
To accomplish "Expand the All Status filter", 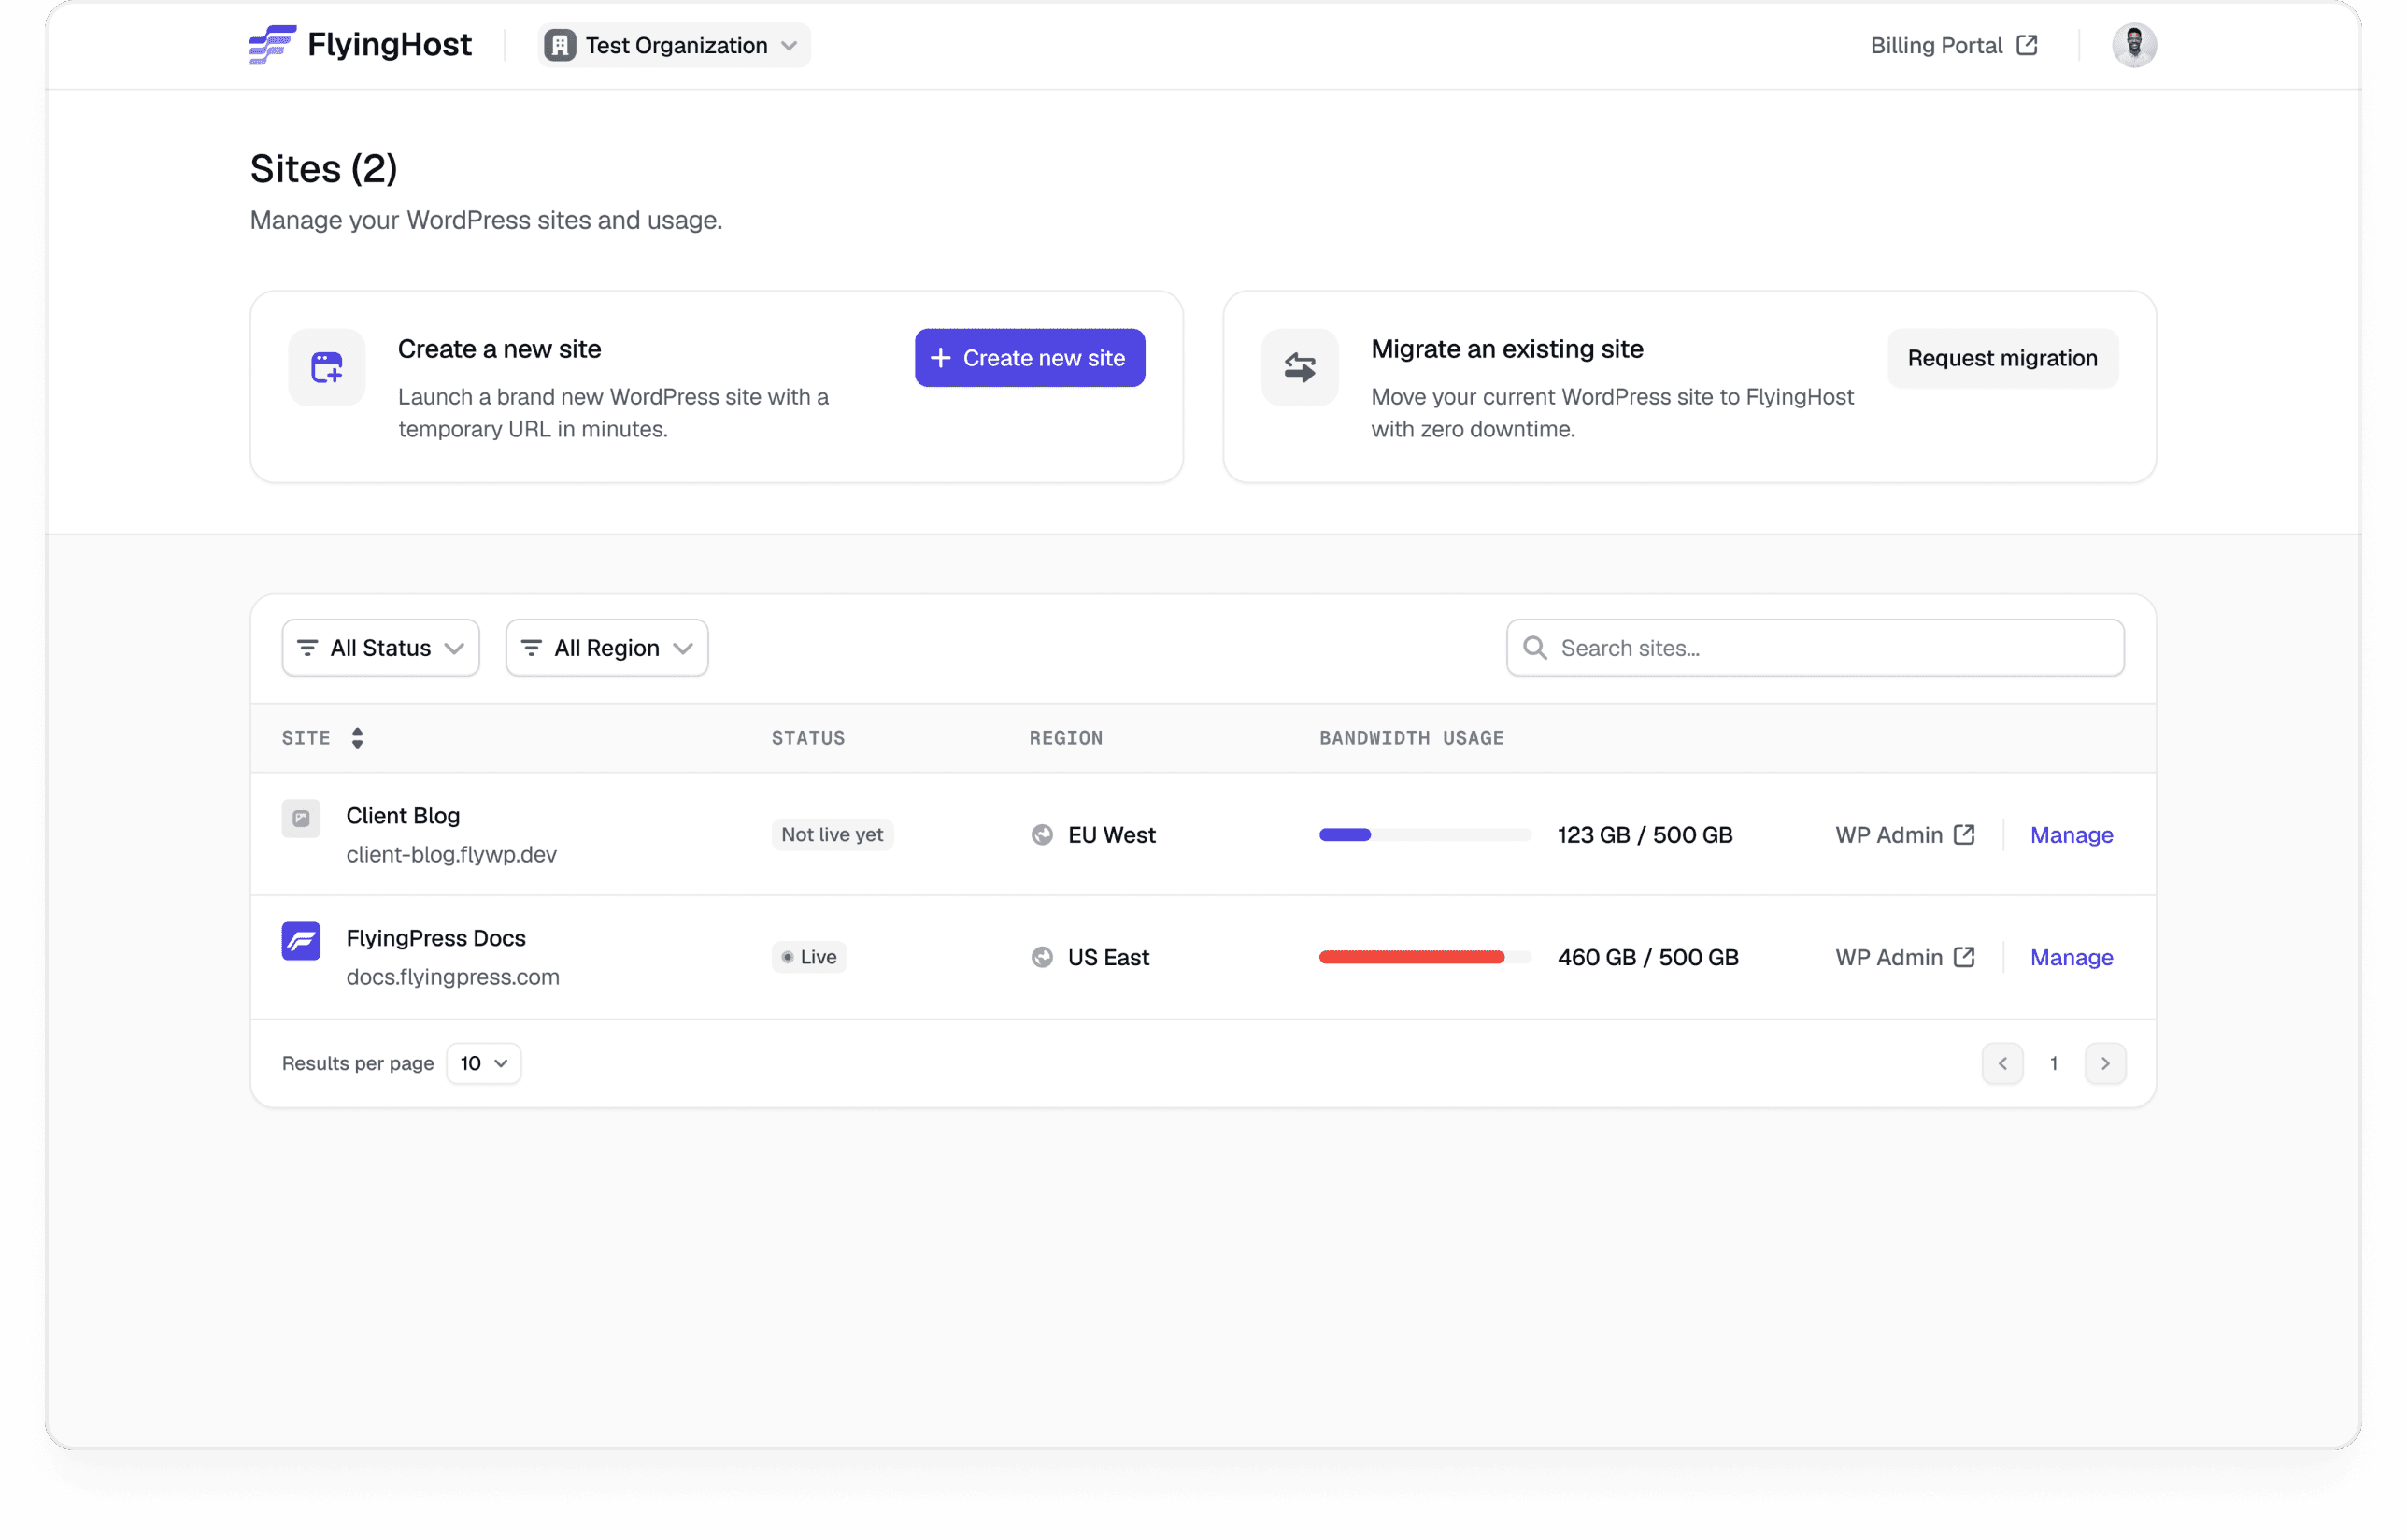I will tap(381, 648).
